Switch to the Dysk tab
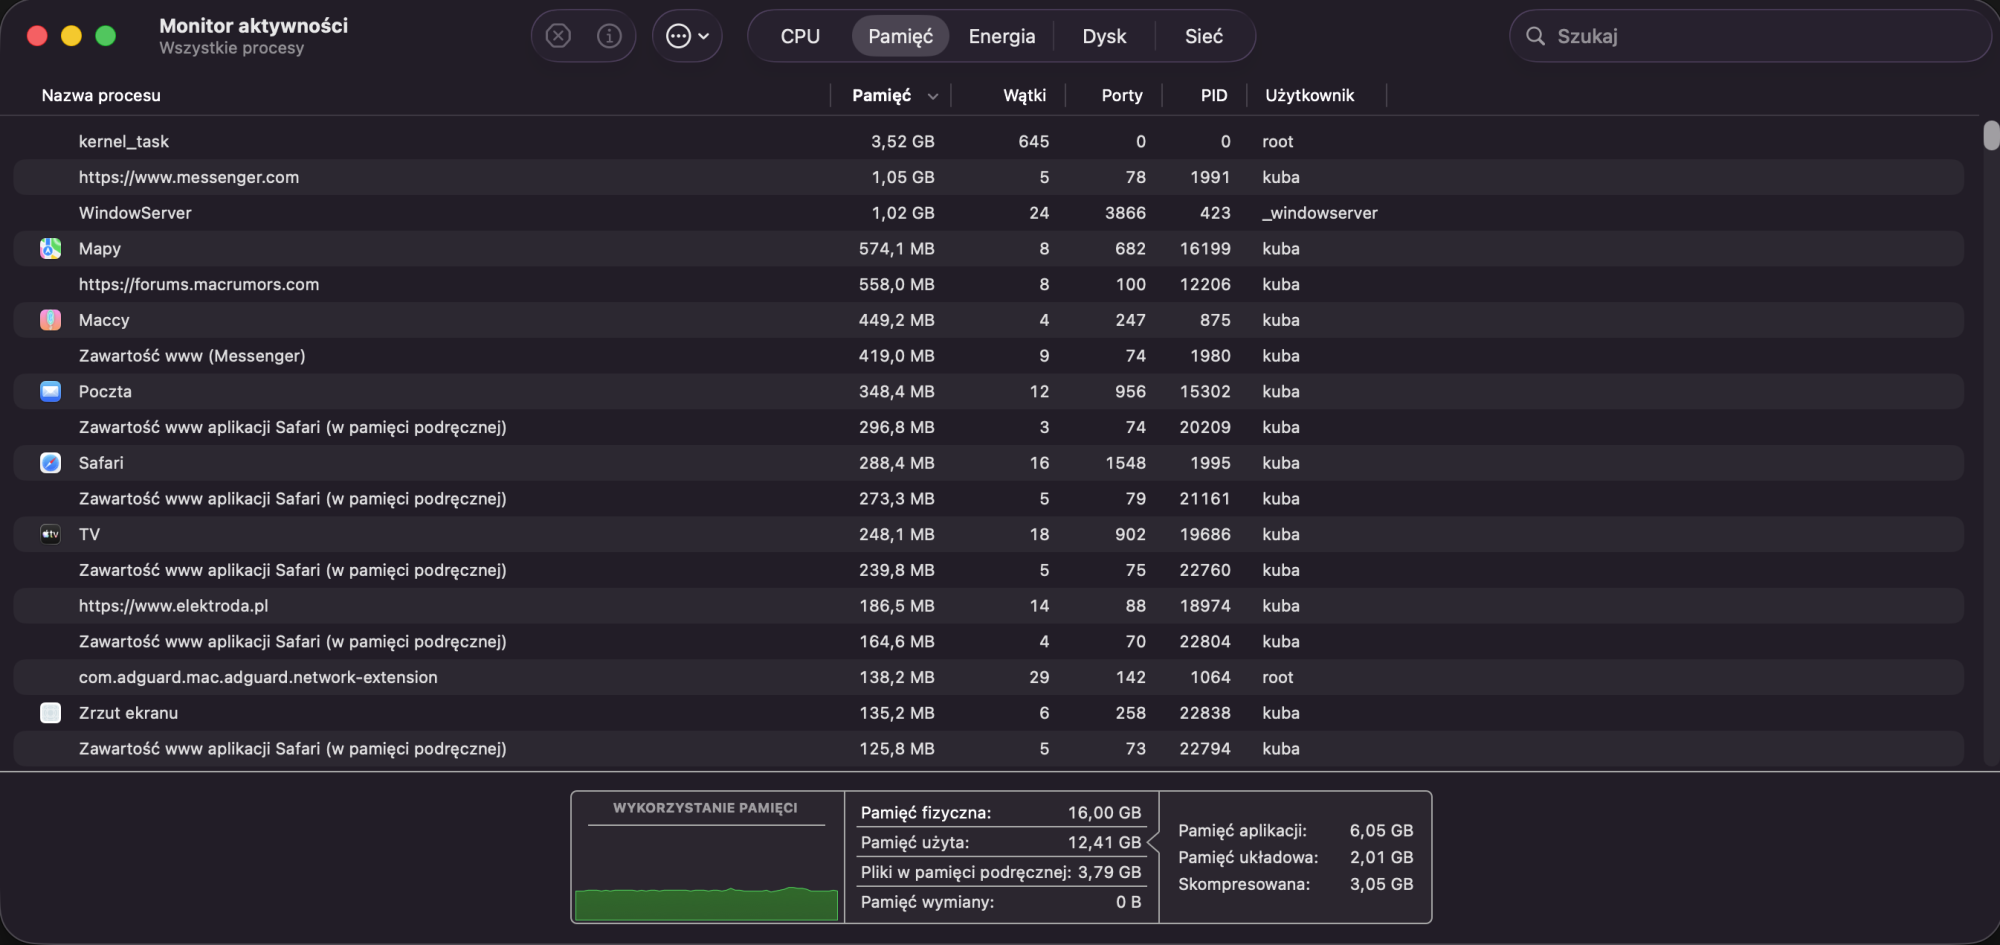2000x945 pixels. coord(1104,36)
